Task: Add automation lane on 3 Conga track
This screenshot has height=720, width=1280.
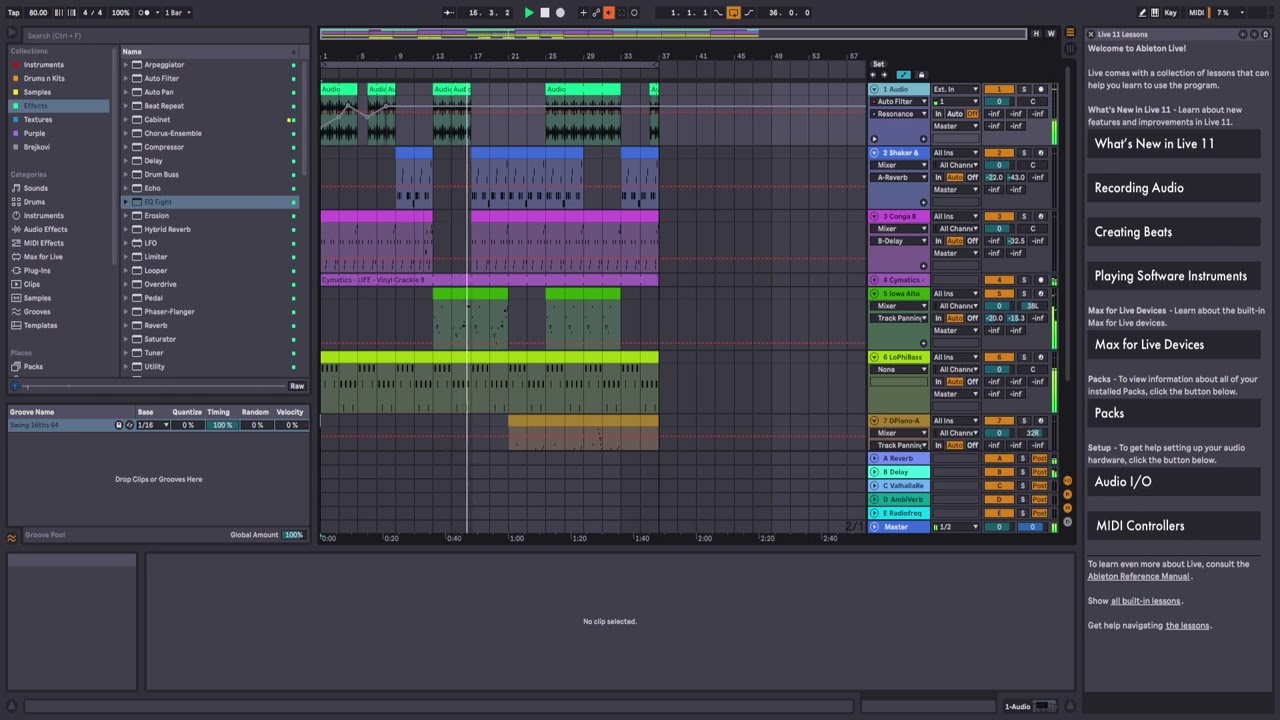Action: 924,266
